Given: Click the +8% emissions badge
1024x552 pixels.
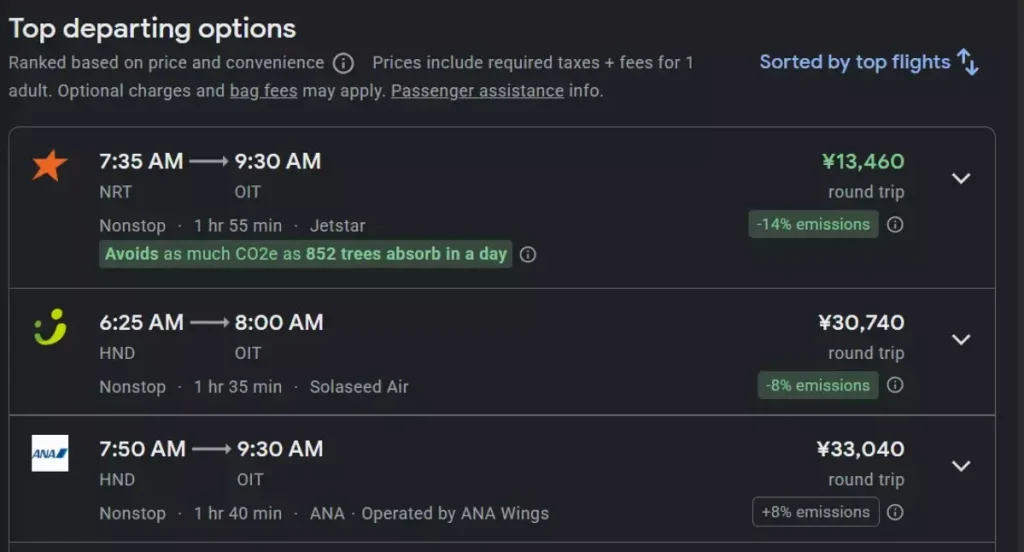Looking at the screenshot, I should coord(815,512).
